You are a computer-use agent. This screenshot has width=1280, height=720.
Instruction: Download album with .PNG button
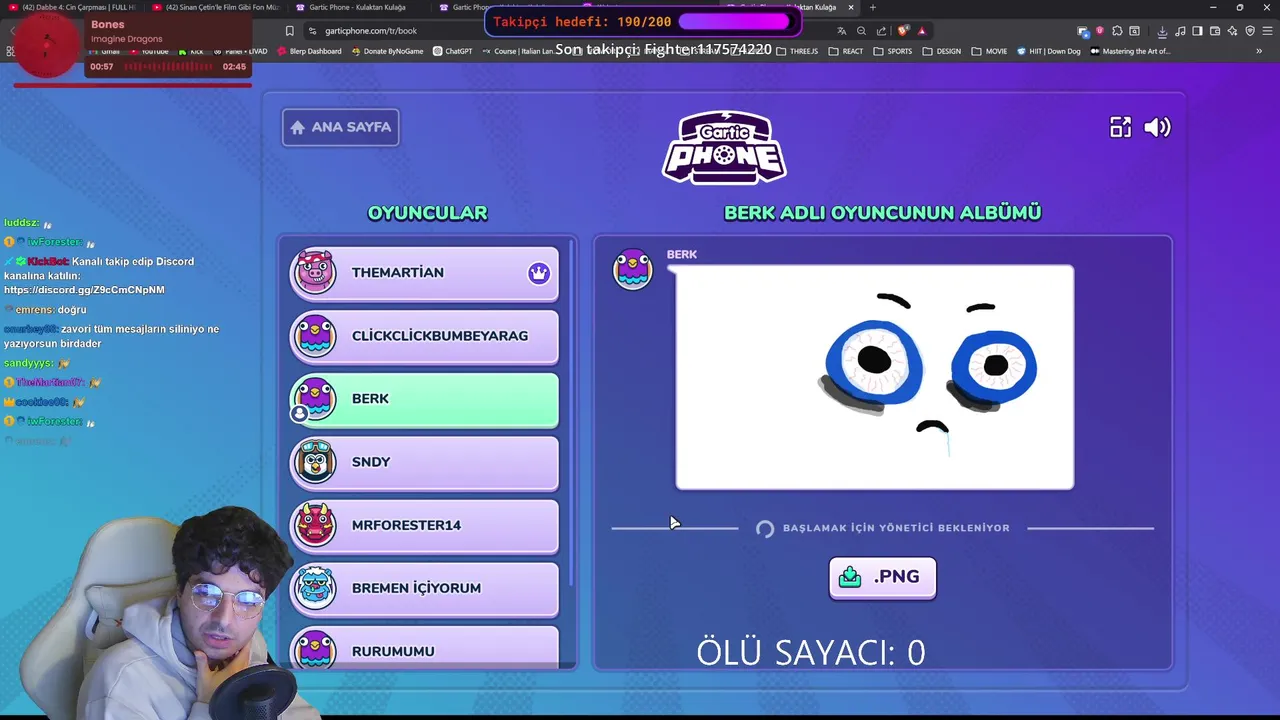click(883, 578)
